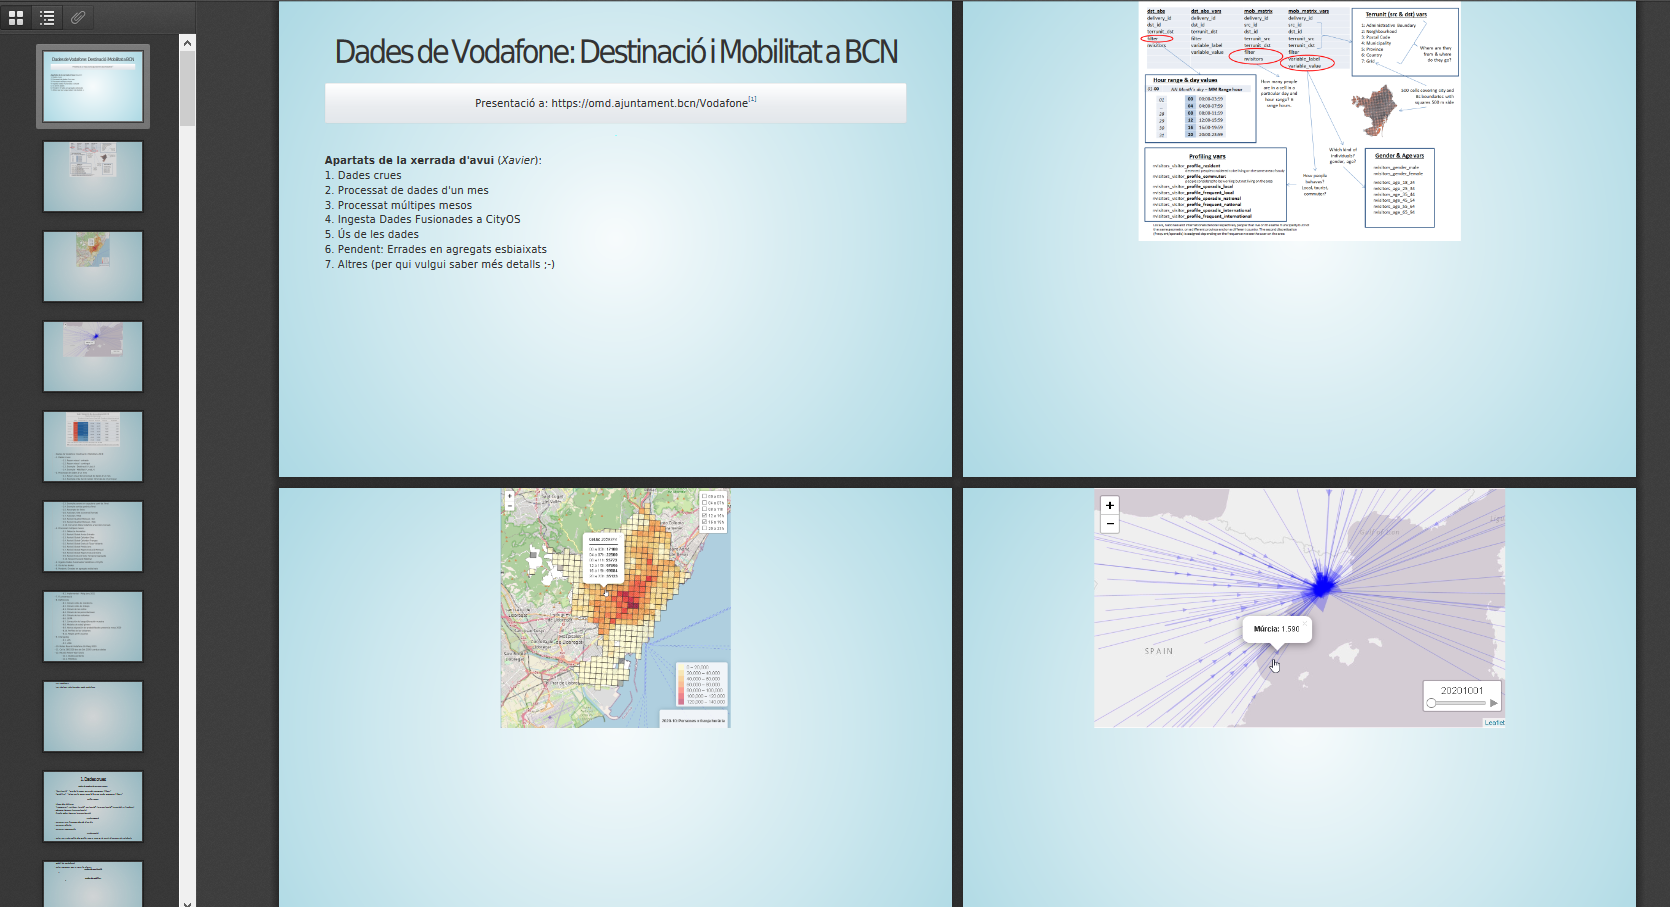
Task: Open the attachments paperclip panel
Action: (78, 17)
